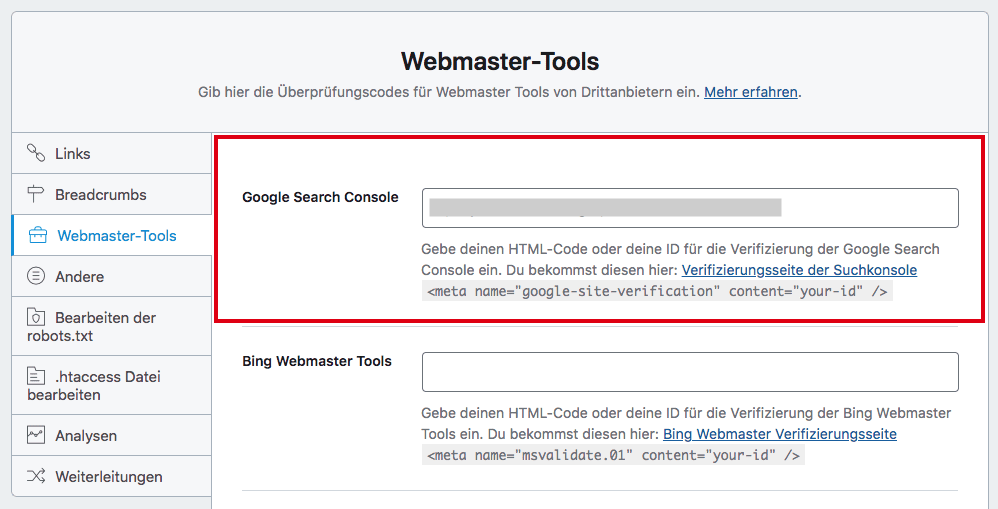Click the msvalidate.01 meta code snippet
The width and height of the screenshot is (998, 509).
point(613,455)
